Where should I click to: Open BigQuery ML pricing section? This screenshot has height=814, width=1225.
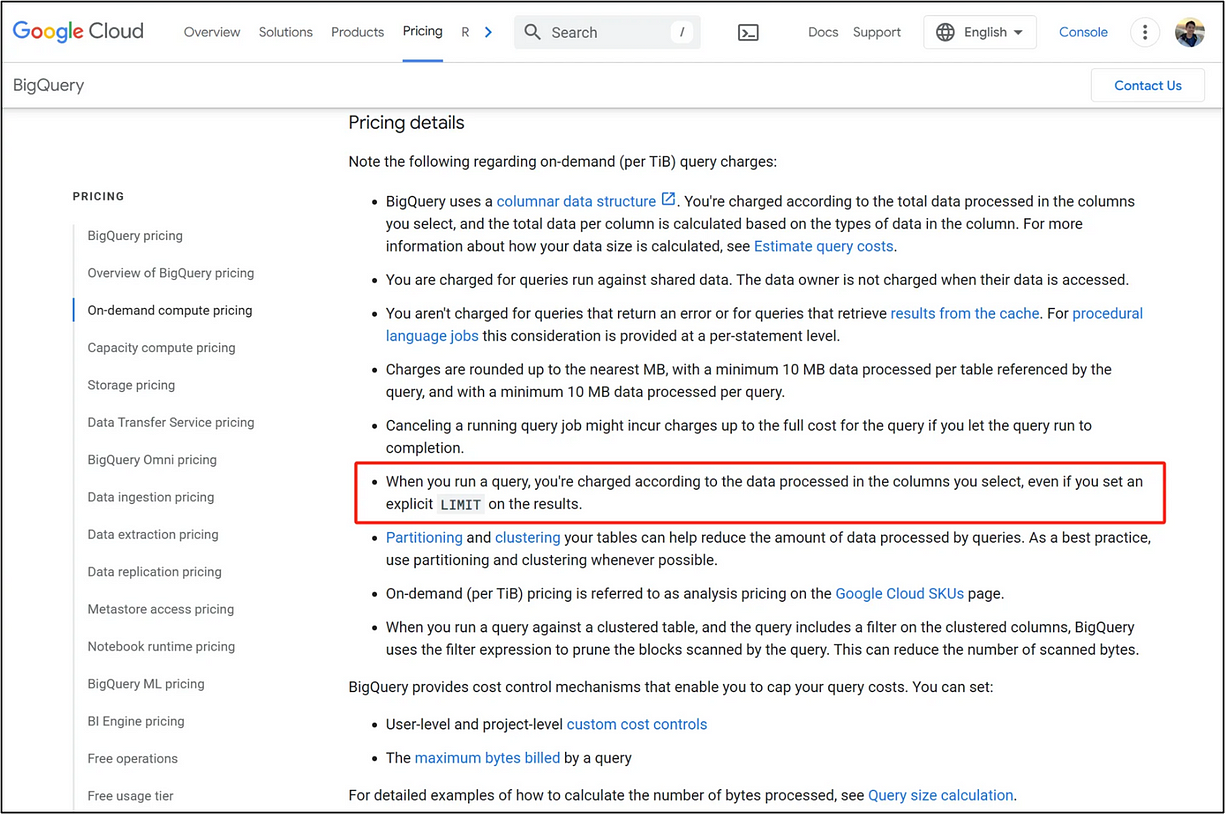[146, 684]
